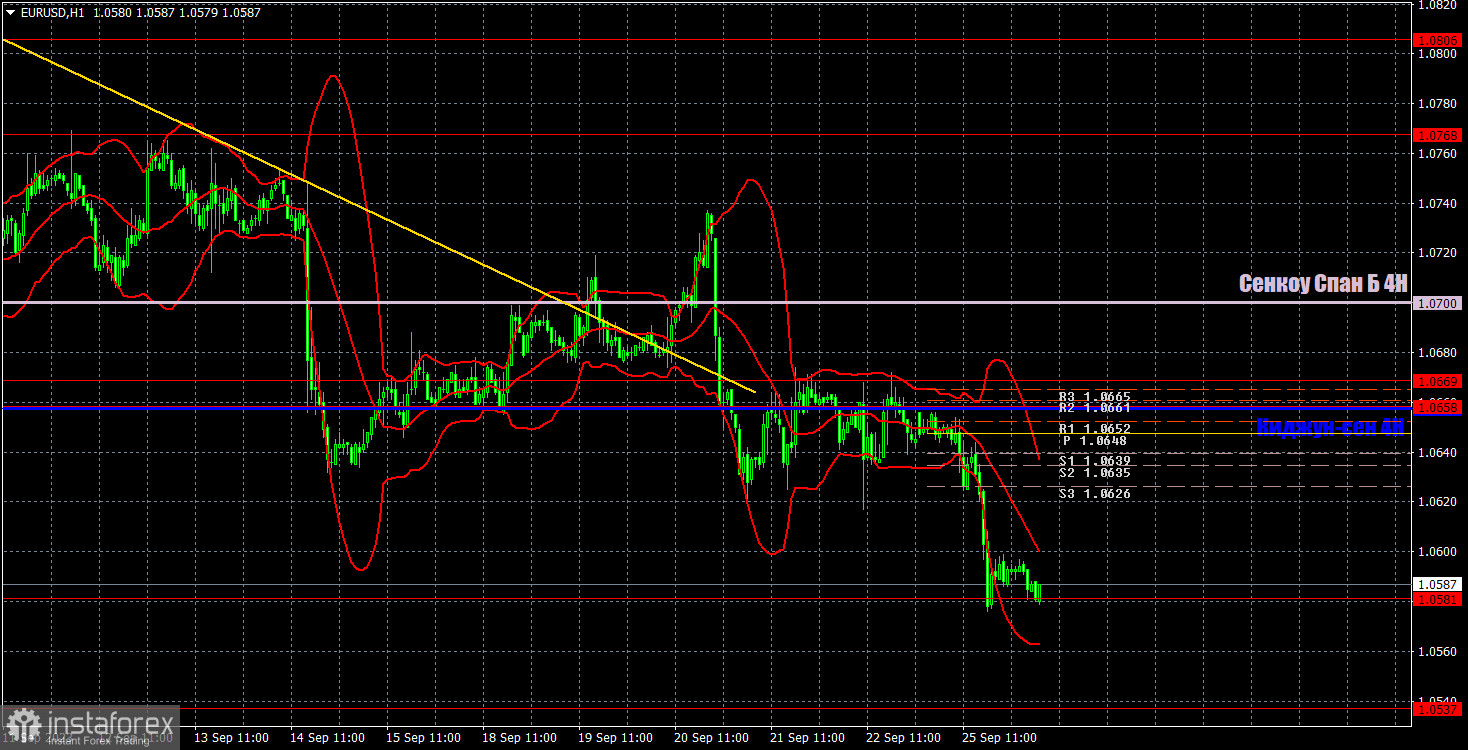Select the red 1.0806 price level label
1468x750 pixels.
[1439, 40]
